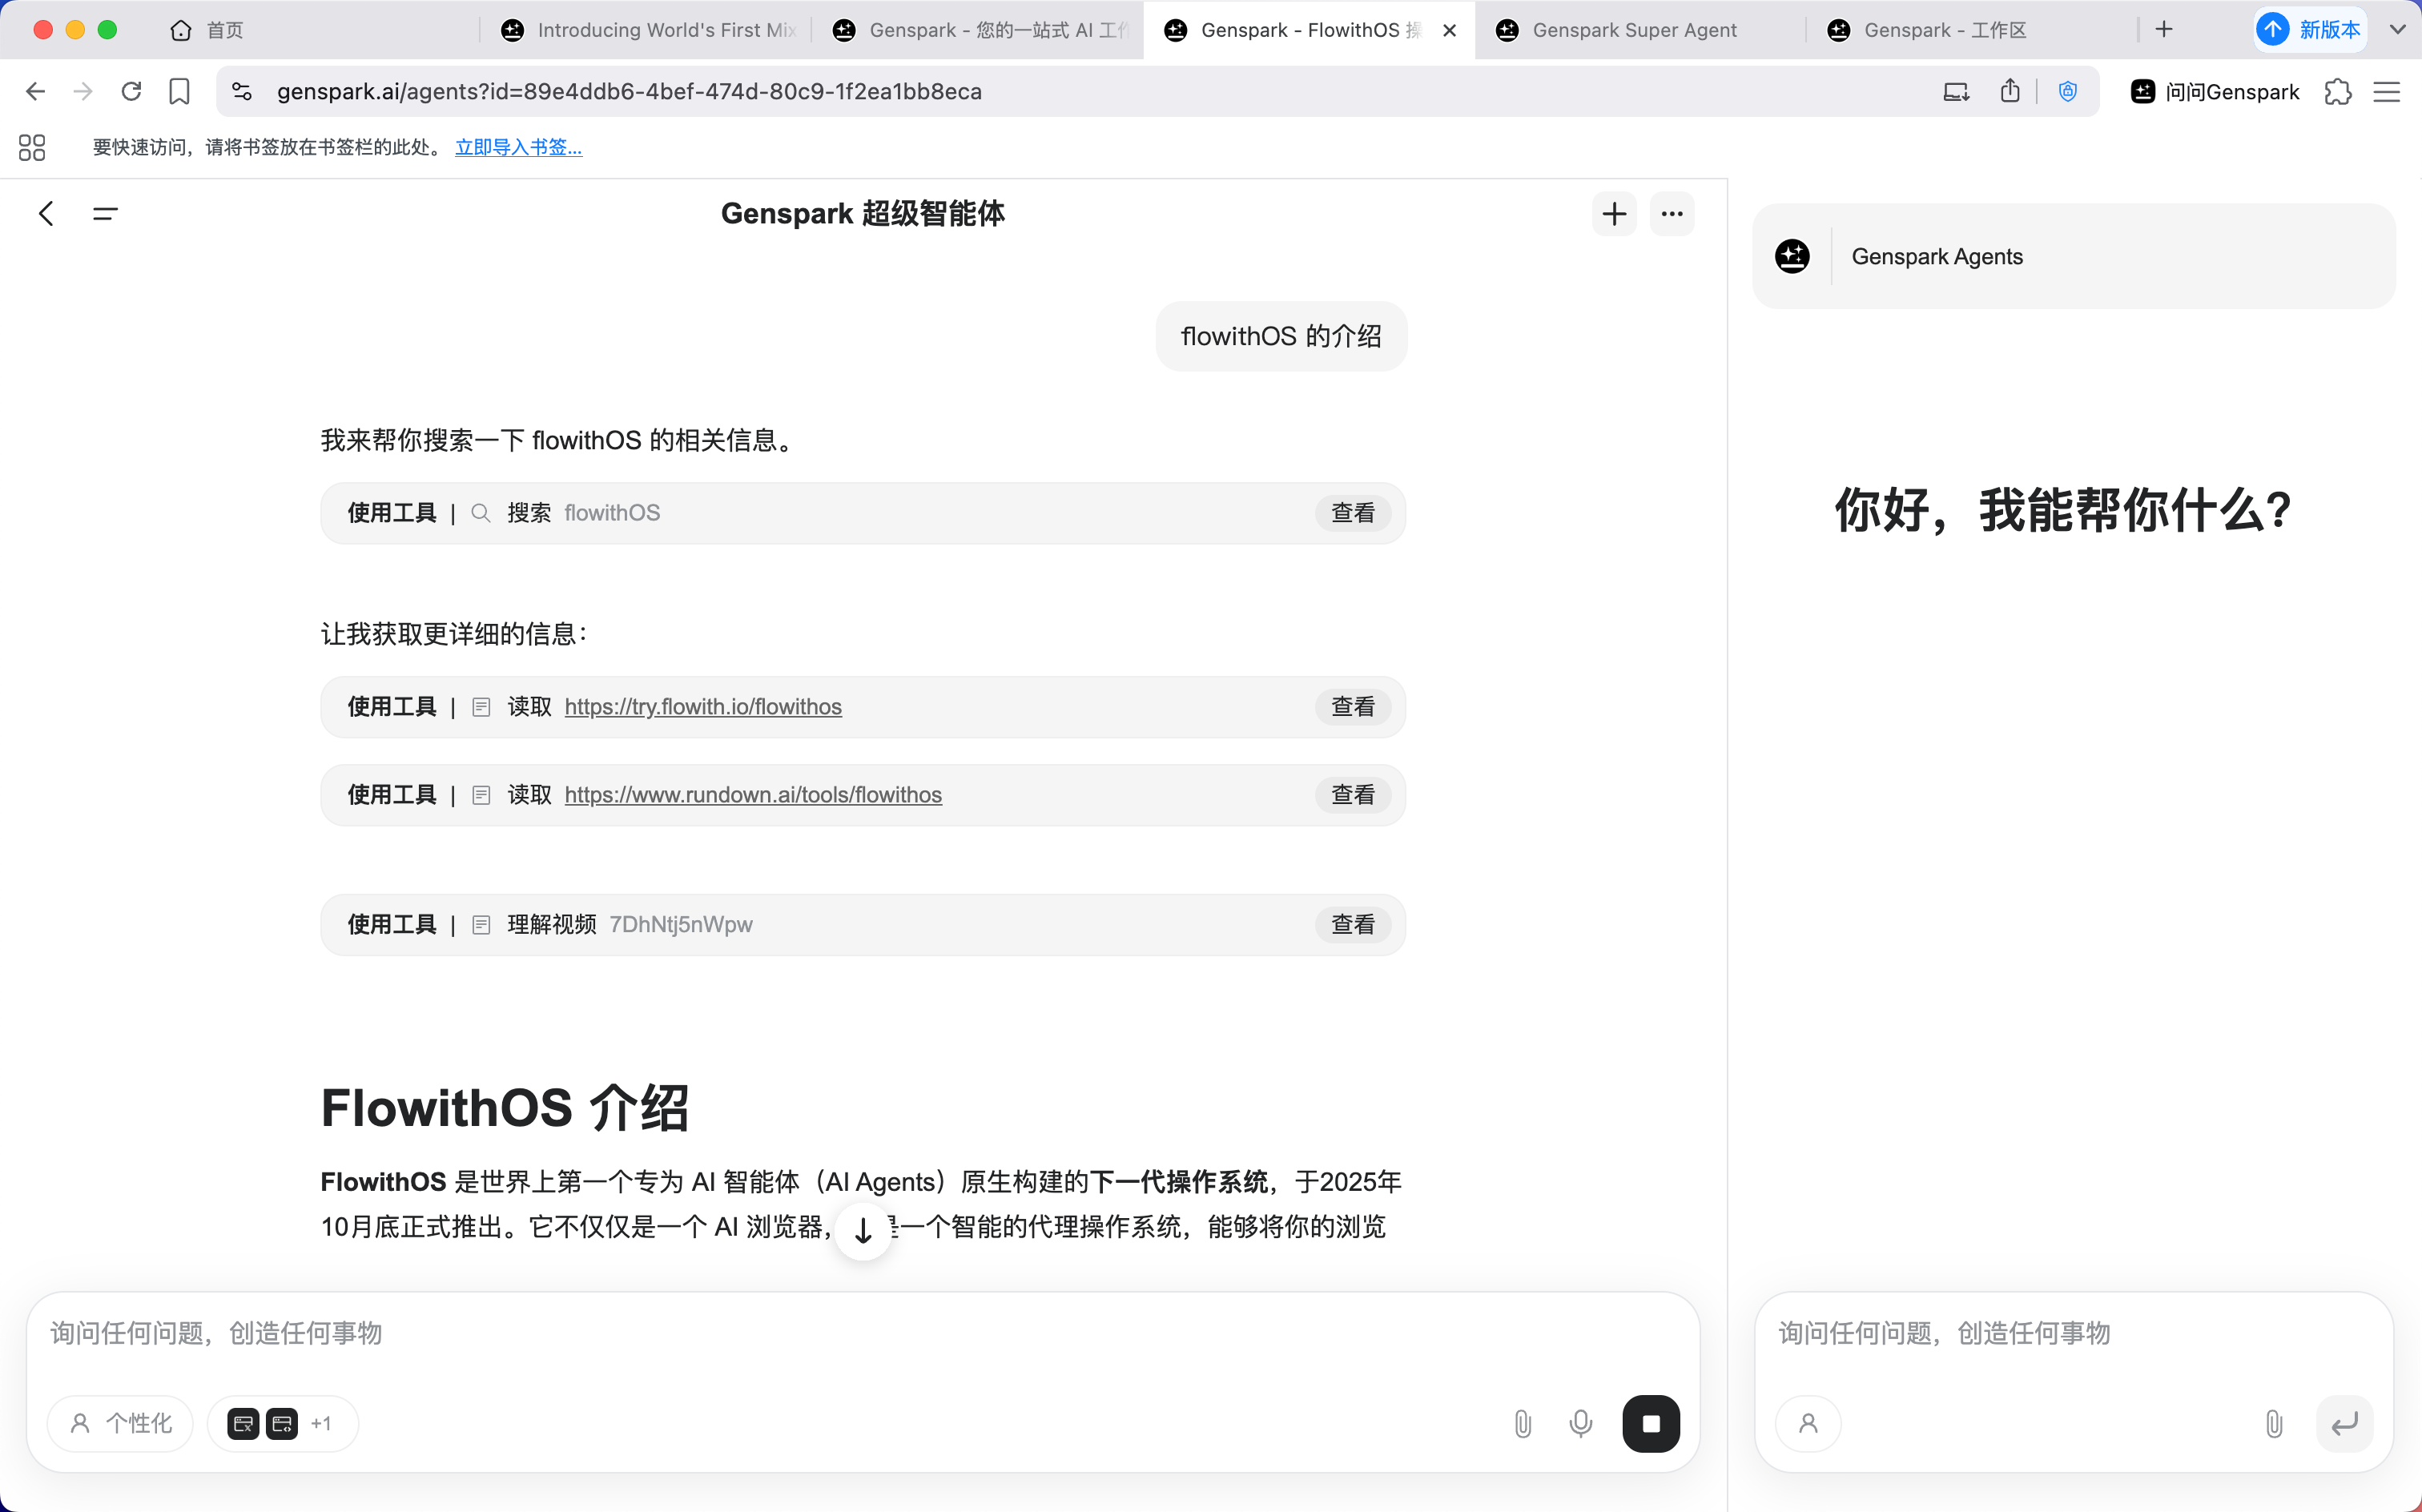
Task: Click the microphone voice input icon
Action: pyautogui.click(x=1580, y=1423)
